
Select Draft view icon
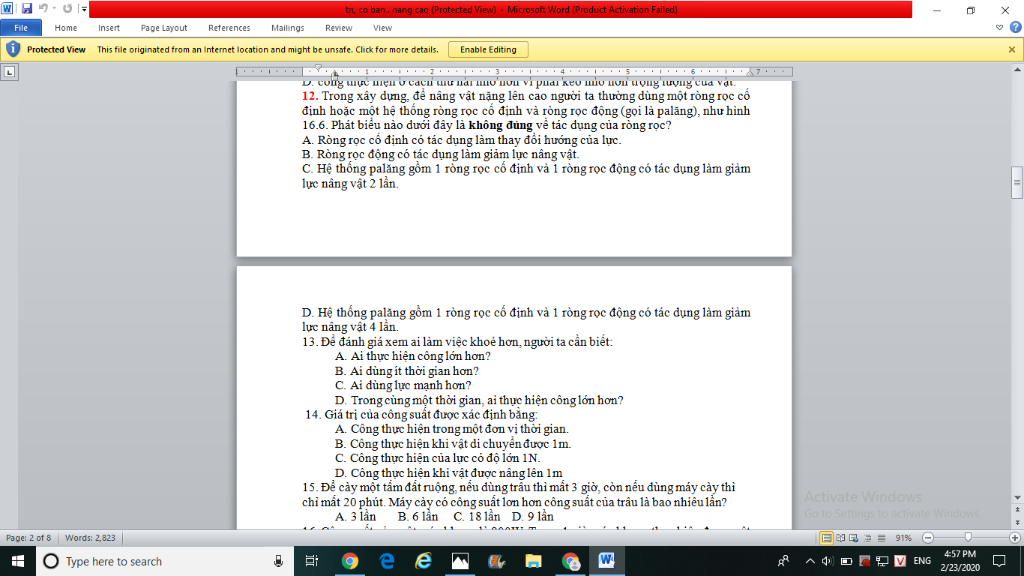[882, 538]
